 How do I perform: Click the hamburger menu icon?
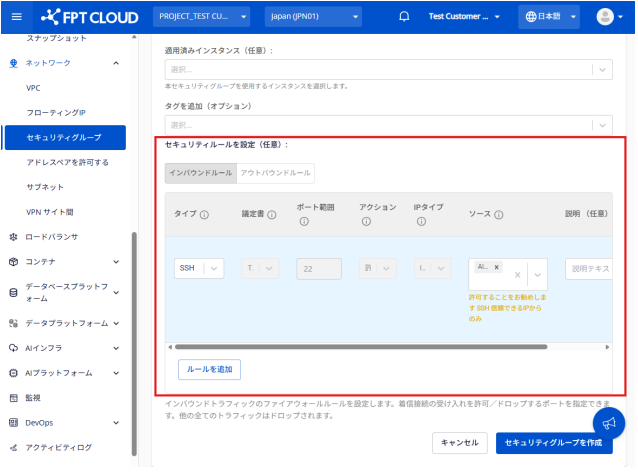[x=17, y=17]
